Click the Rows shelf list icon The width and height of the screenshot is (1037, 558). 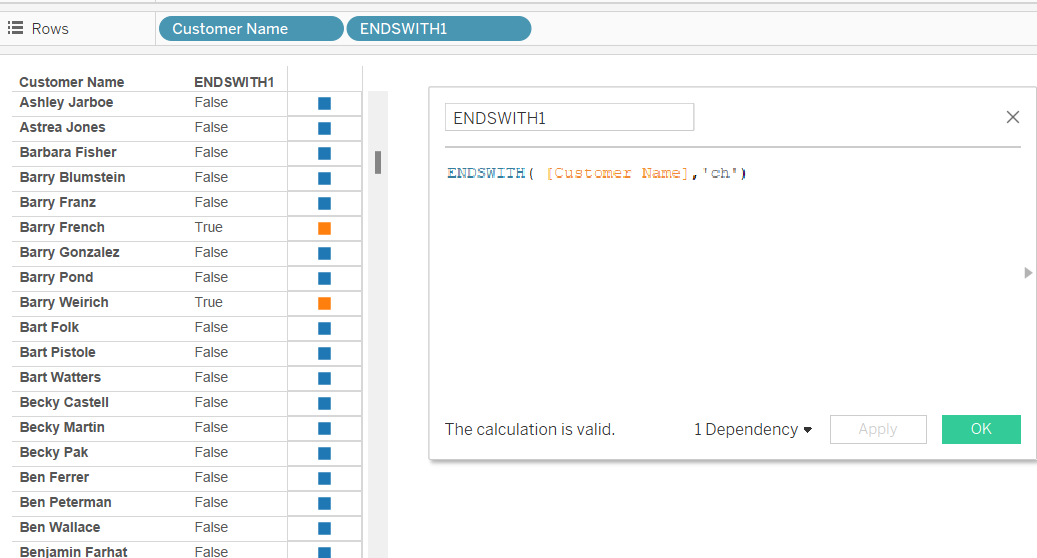coord(15,28)
